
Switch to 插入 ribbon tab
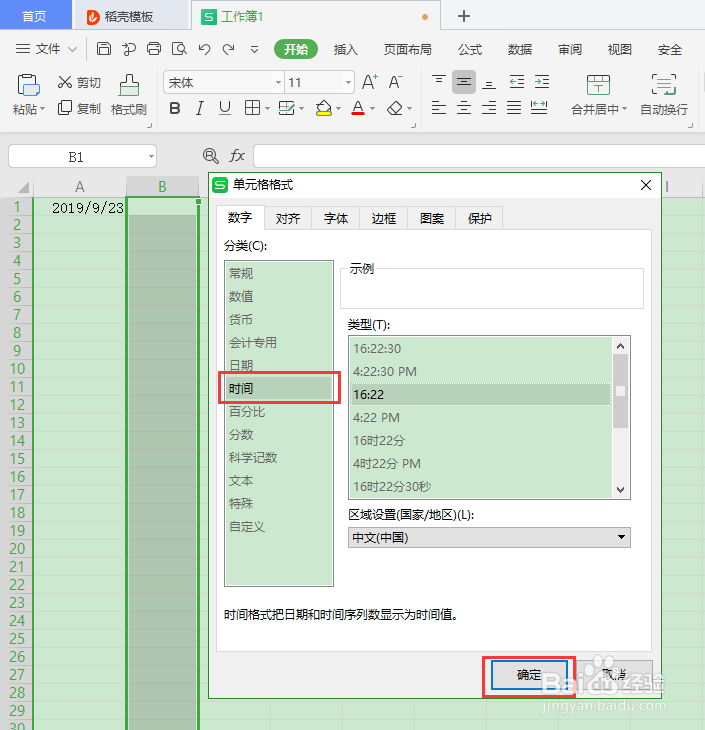[346, 49]
